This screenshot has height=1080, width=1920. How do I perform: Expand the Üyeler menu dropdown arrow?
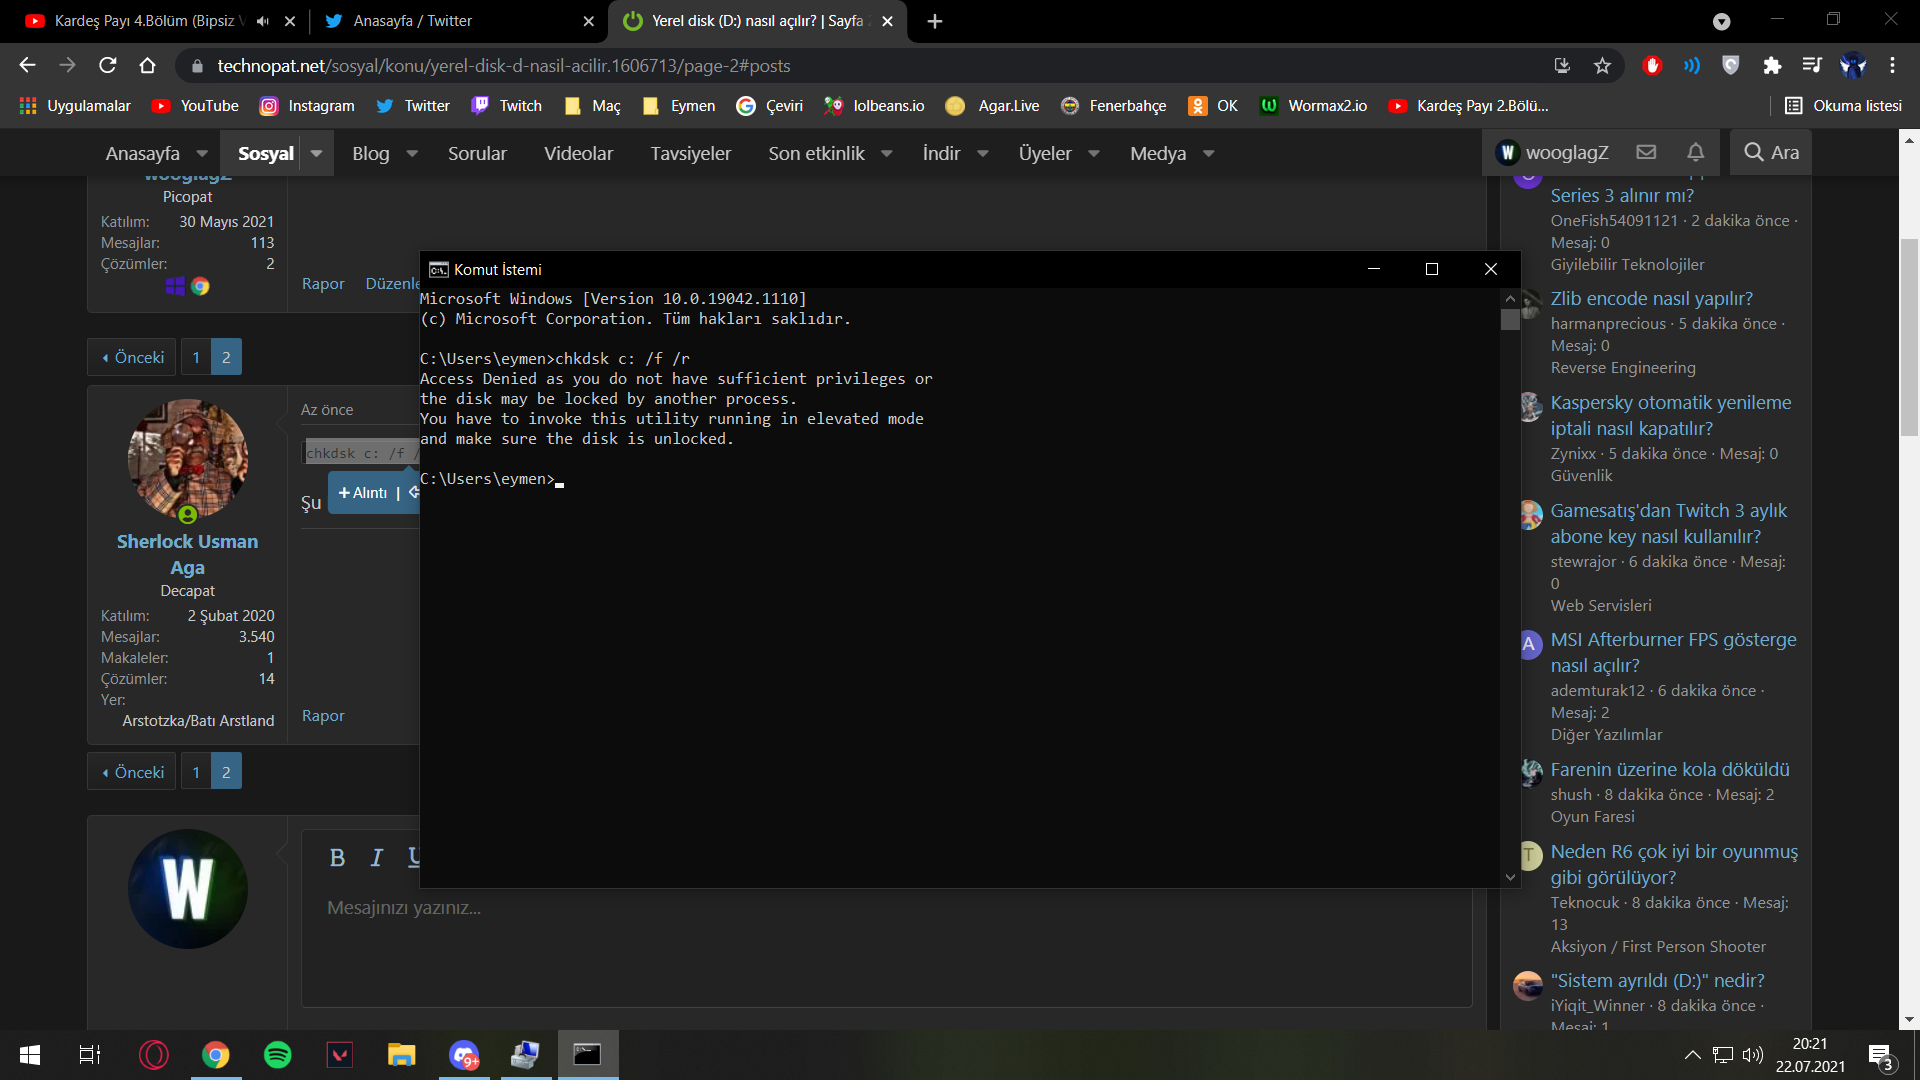(1093, 154)
